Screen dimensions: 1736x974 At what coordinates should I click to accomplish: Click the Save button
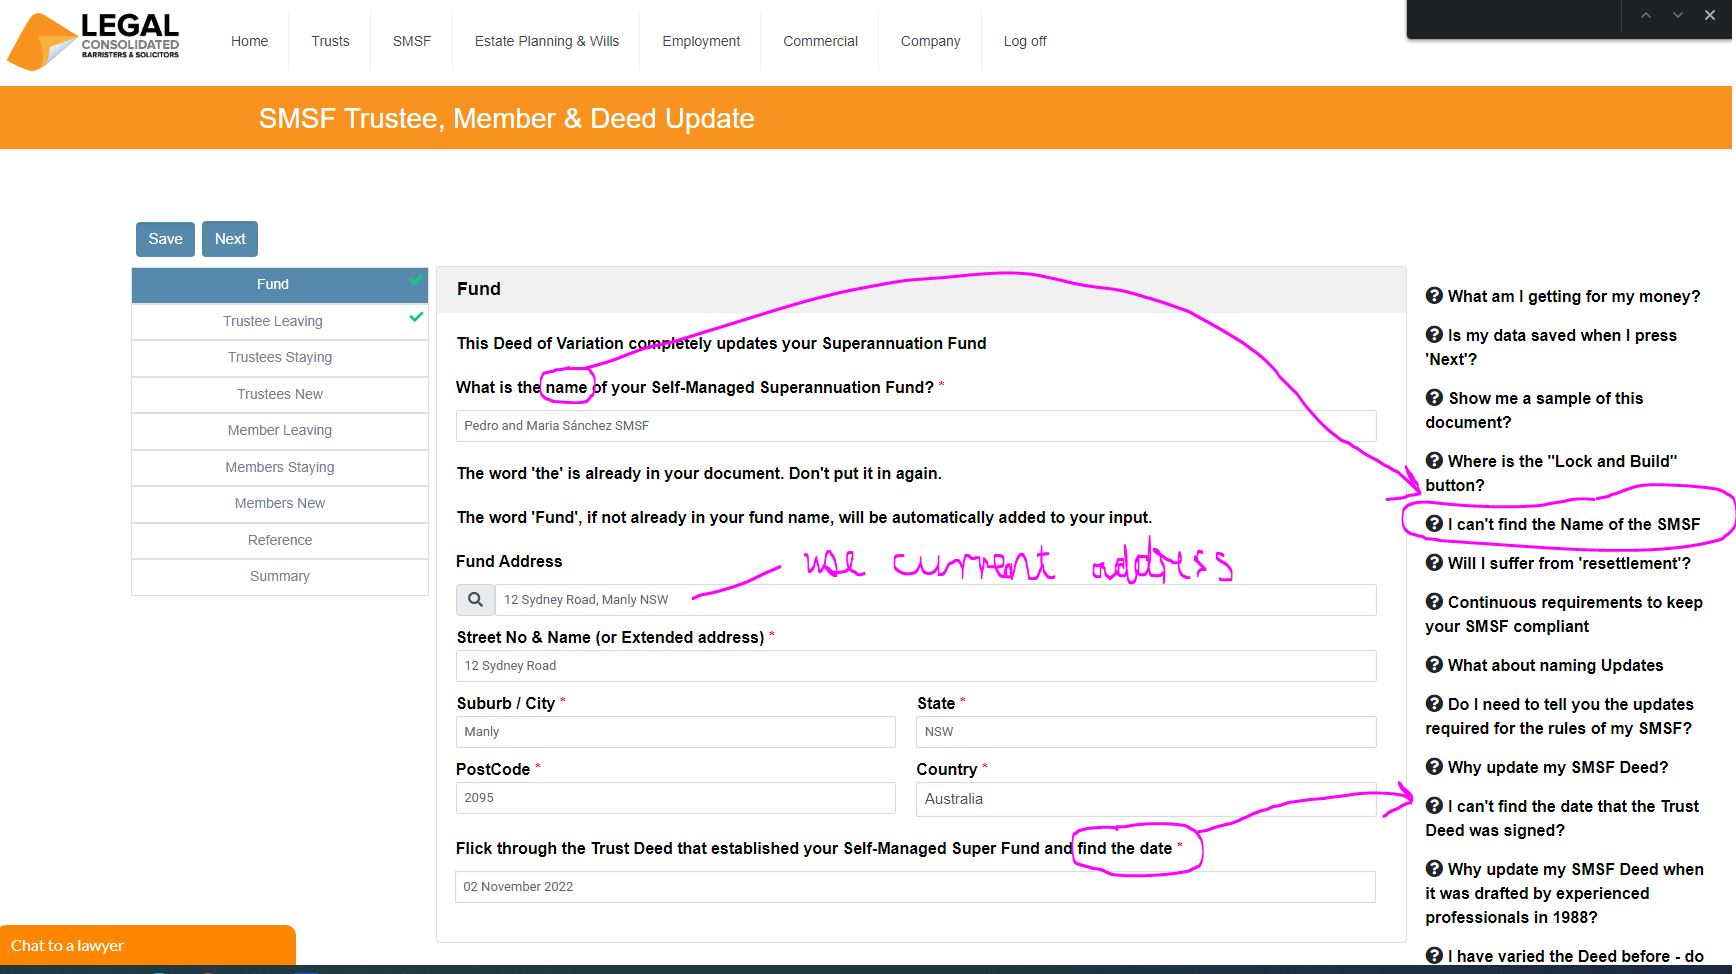[x=165, y=239]
